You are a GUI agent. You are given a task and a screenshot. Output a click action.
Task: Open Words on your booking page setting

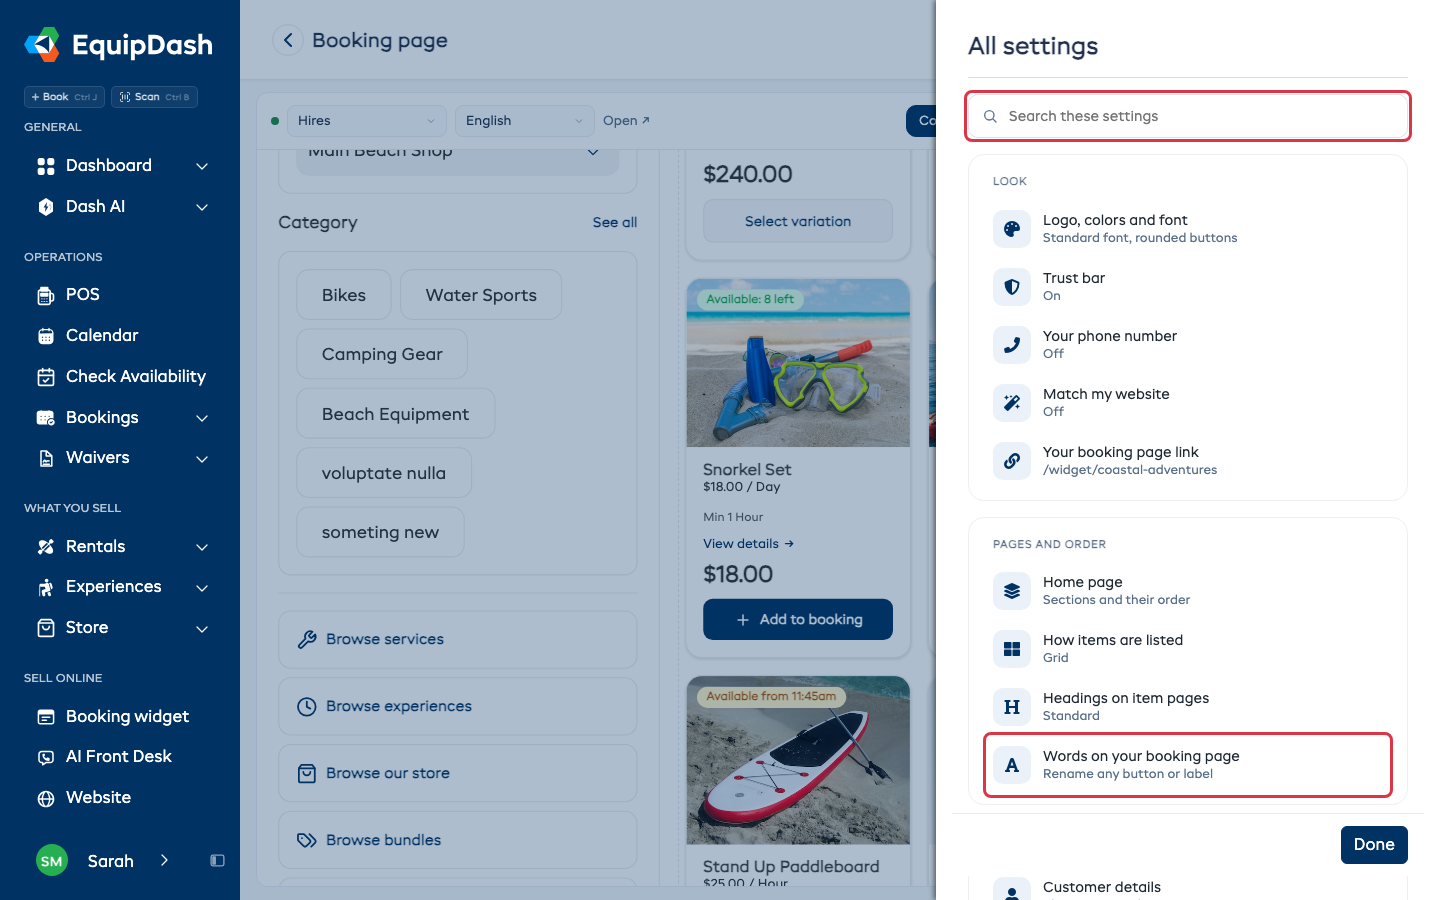click(1188, 765)
